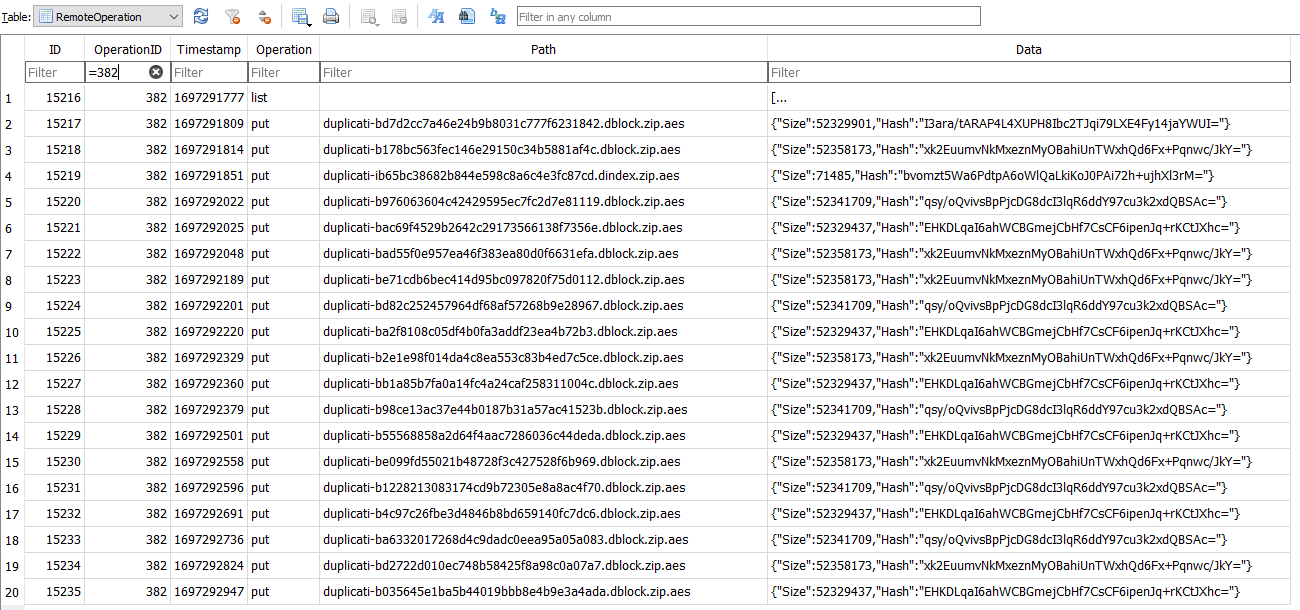Select path duplicati-b976063604c42429595ec7fc2d7e81119.dblock.zip.aes

point(543,202)
